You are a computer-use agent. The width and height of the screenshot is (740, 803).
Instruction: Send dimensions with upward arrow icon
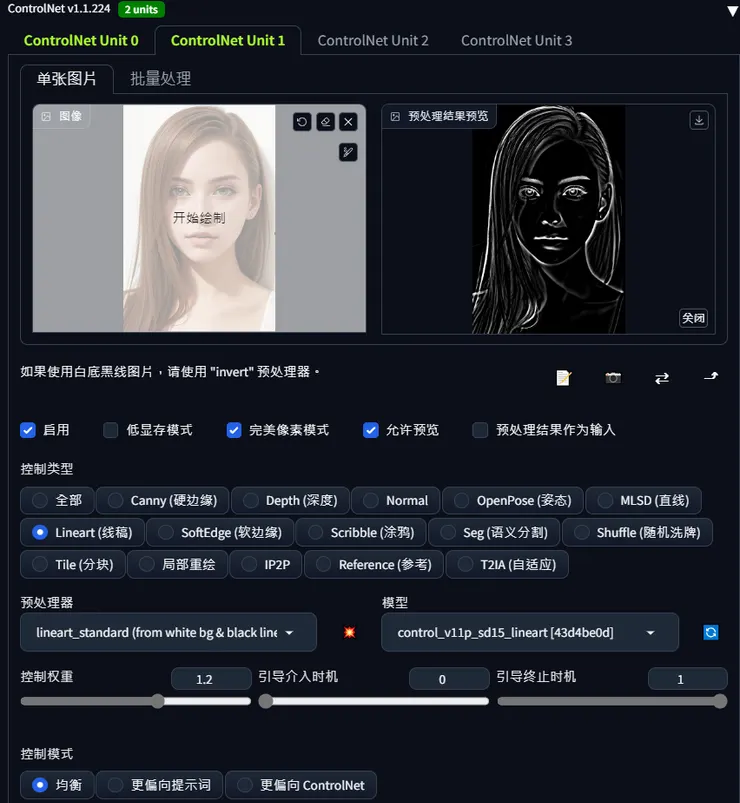coord(711,377)
